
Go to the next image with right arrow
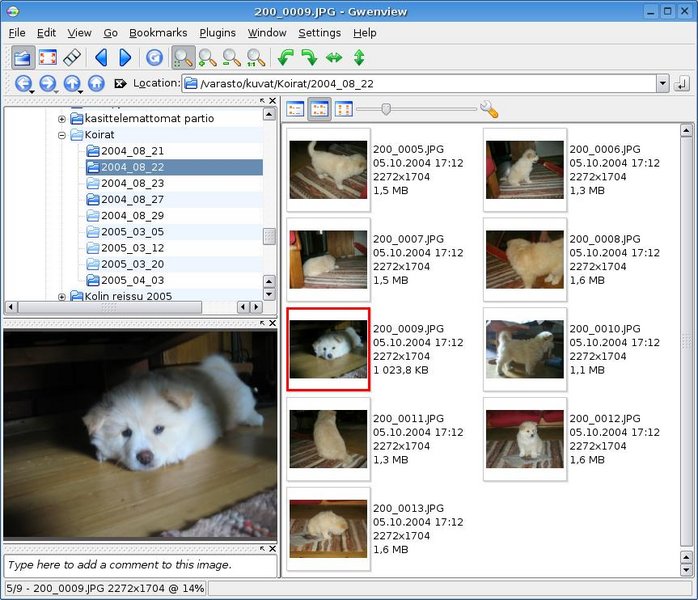[125, 58]
